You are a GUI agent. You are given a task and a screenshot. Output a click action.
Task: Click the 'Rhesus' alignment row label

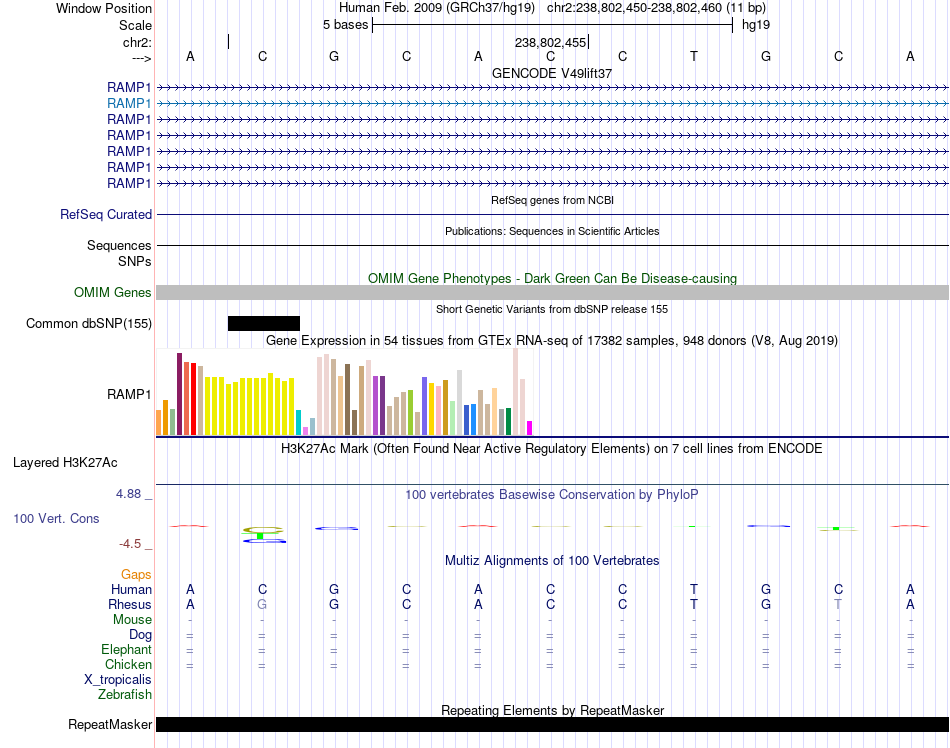130,604
